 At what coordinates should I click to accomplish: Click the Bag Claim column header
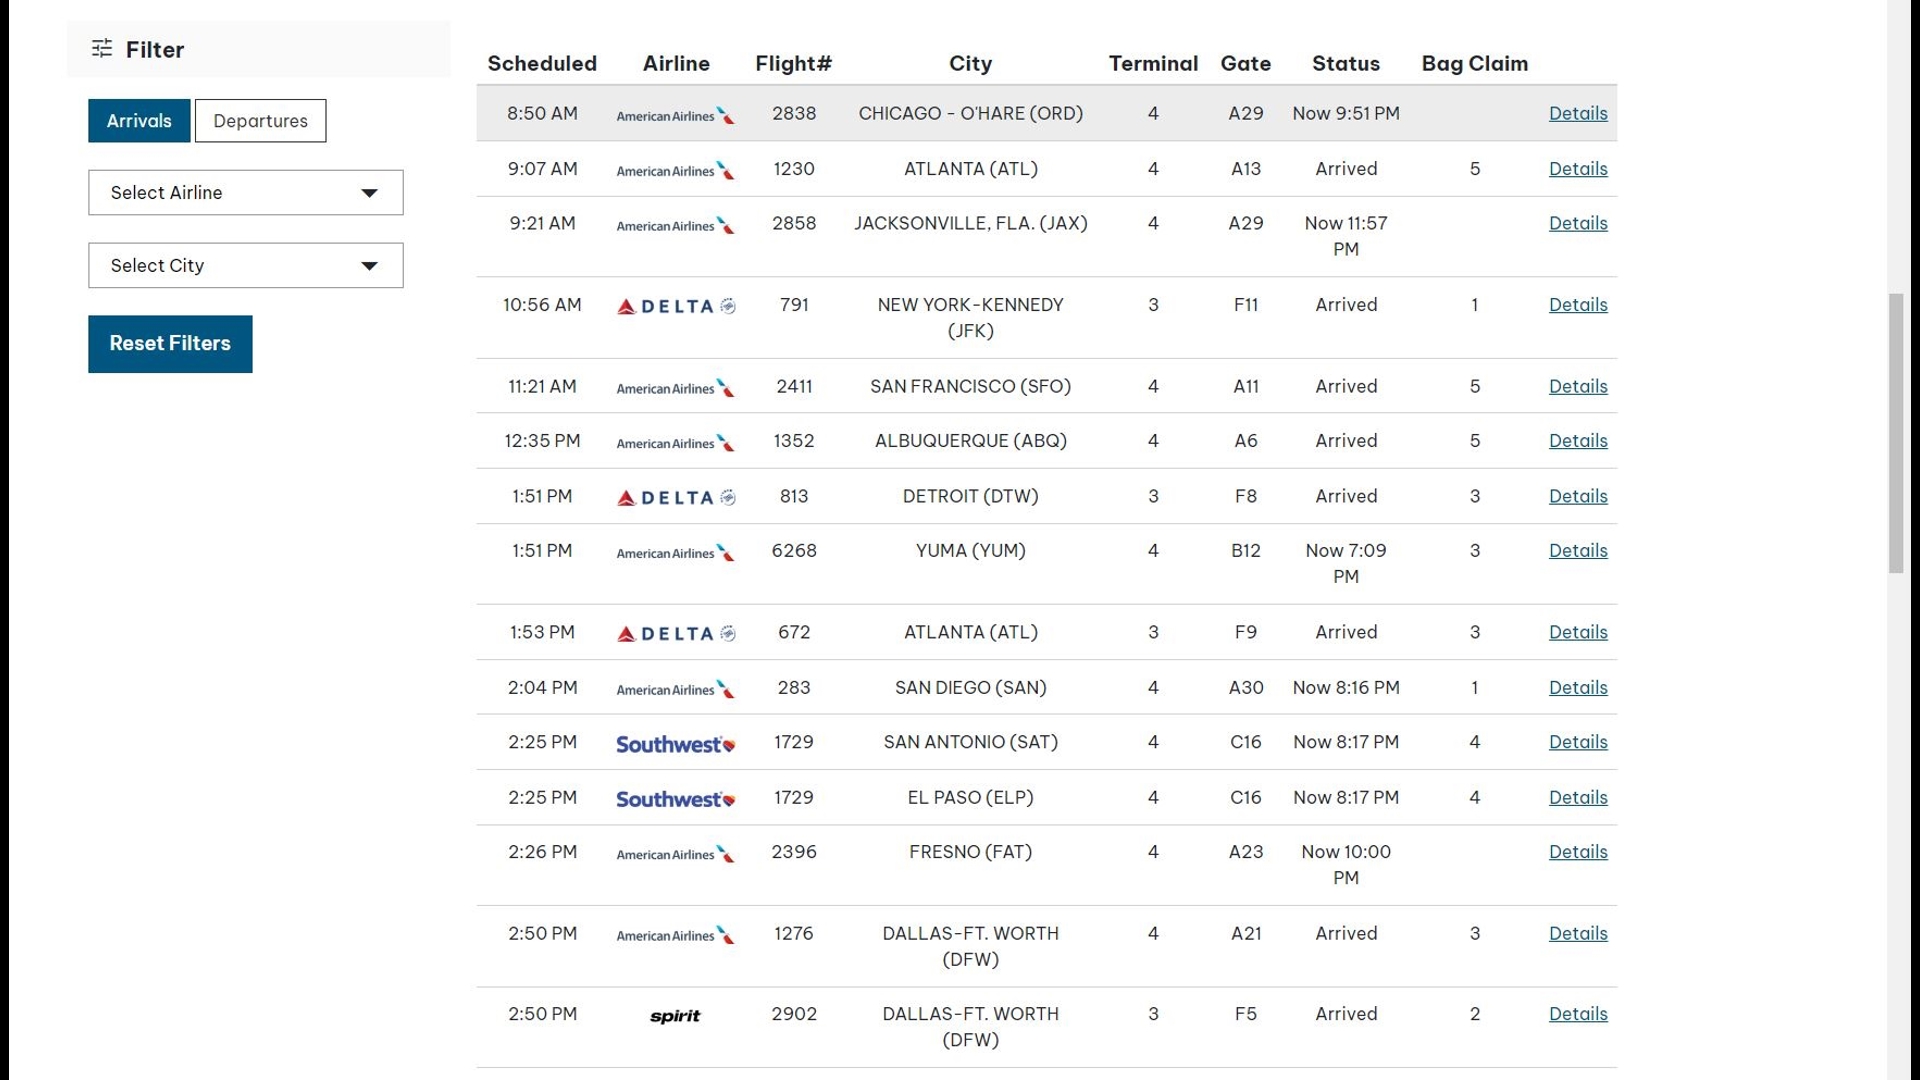[1475, 63]
